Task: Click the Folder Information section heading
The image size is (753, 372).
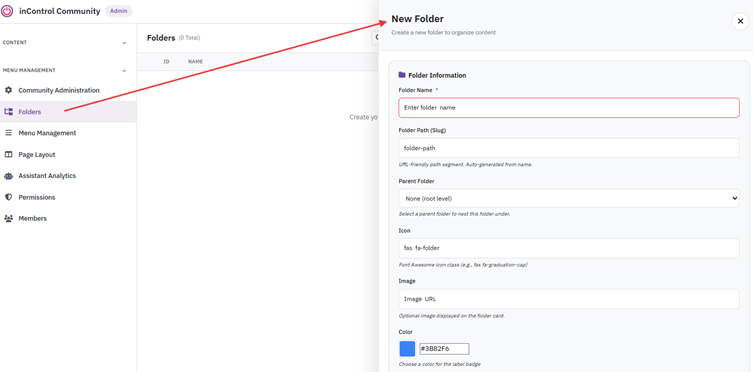Action: point(437,75)
